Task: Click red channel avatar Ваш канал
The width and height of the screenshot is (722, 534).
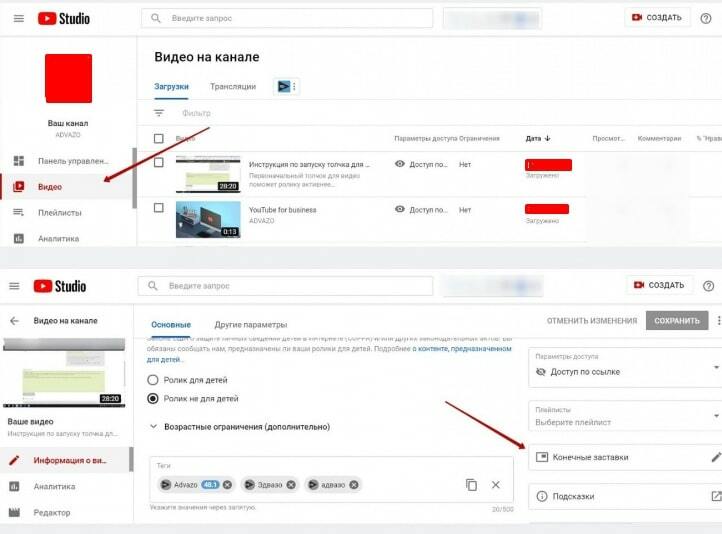Action: tap(68, 78)
